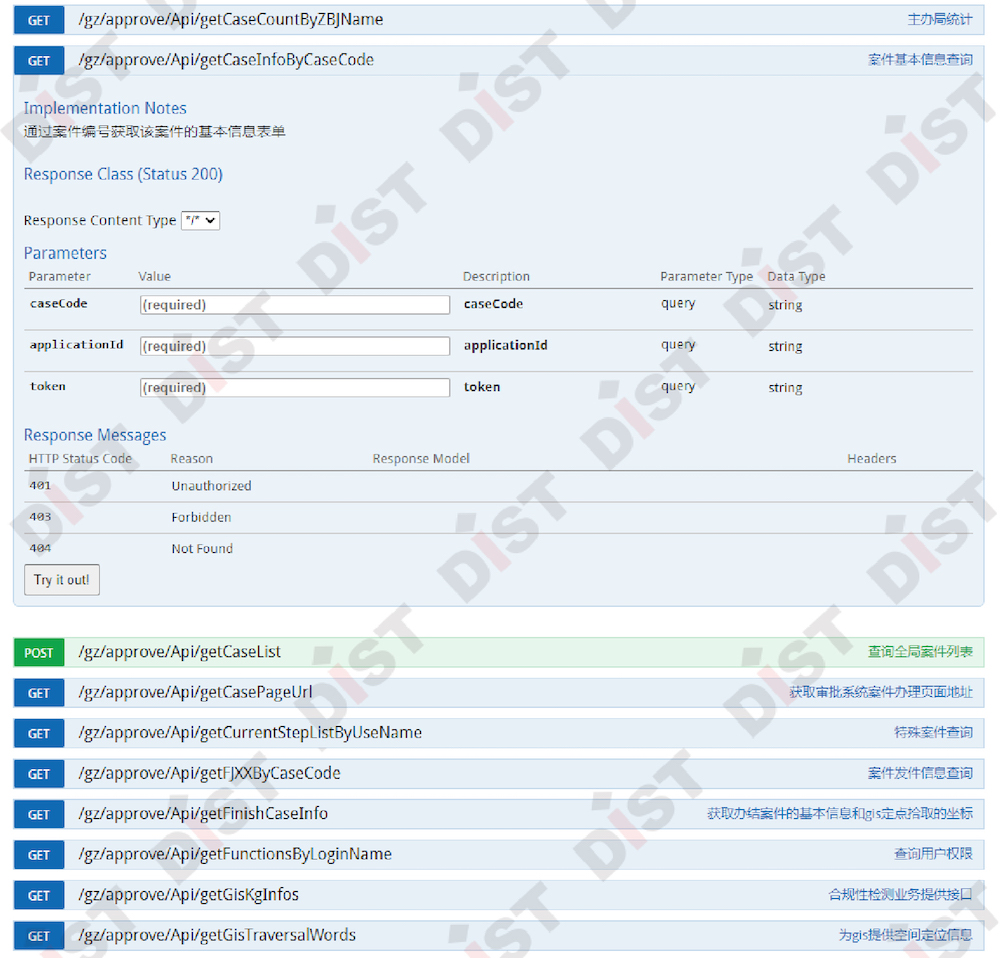Image resolution: width=1000 pixels, height=958 pixels.
Task: Click the 主办局统计 description link
Action: click(939, 20)
